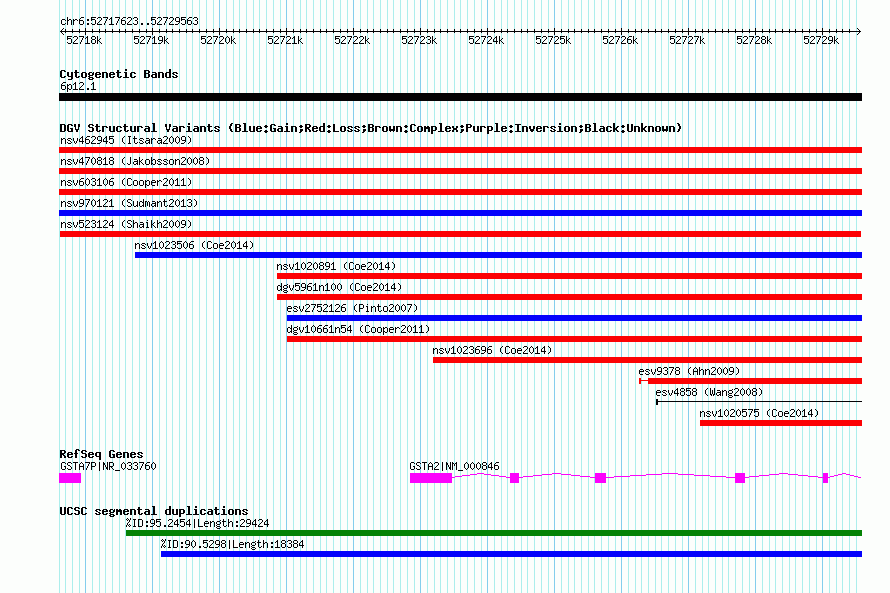Select the 52729k ruler tick label
Image resolution: width=890 pixels, height=593 pixels.
click(x=821, y=40)
